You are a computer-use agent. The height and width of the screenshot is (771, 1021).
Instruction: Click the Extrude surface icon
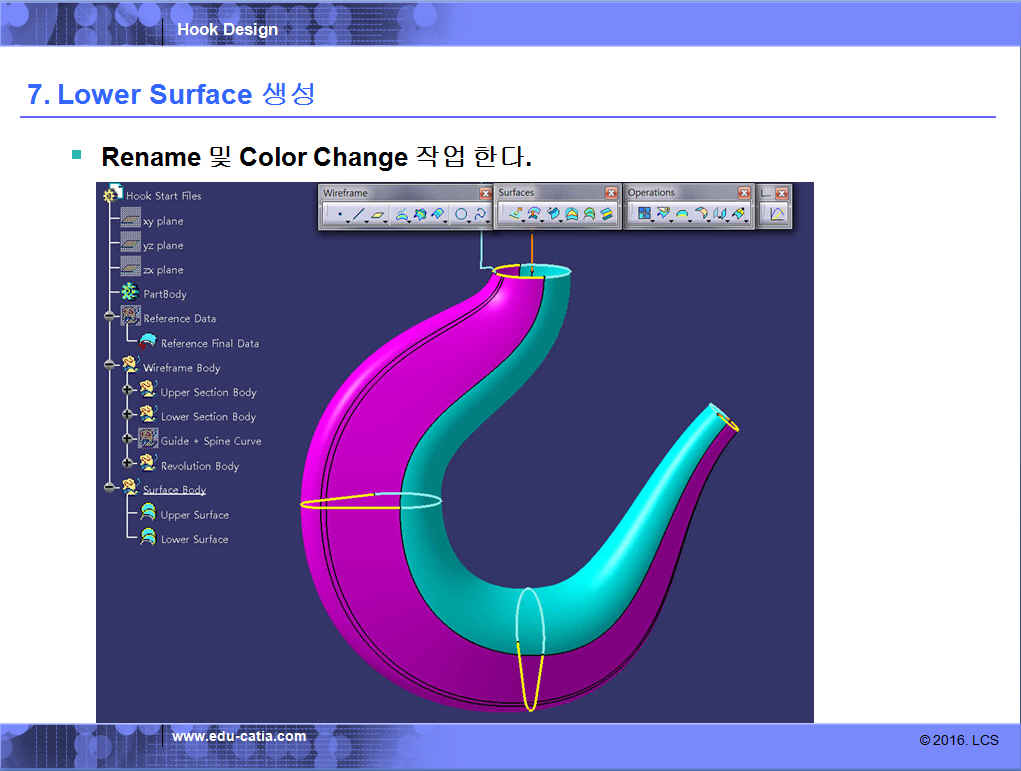point(516,214)
